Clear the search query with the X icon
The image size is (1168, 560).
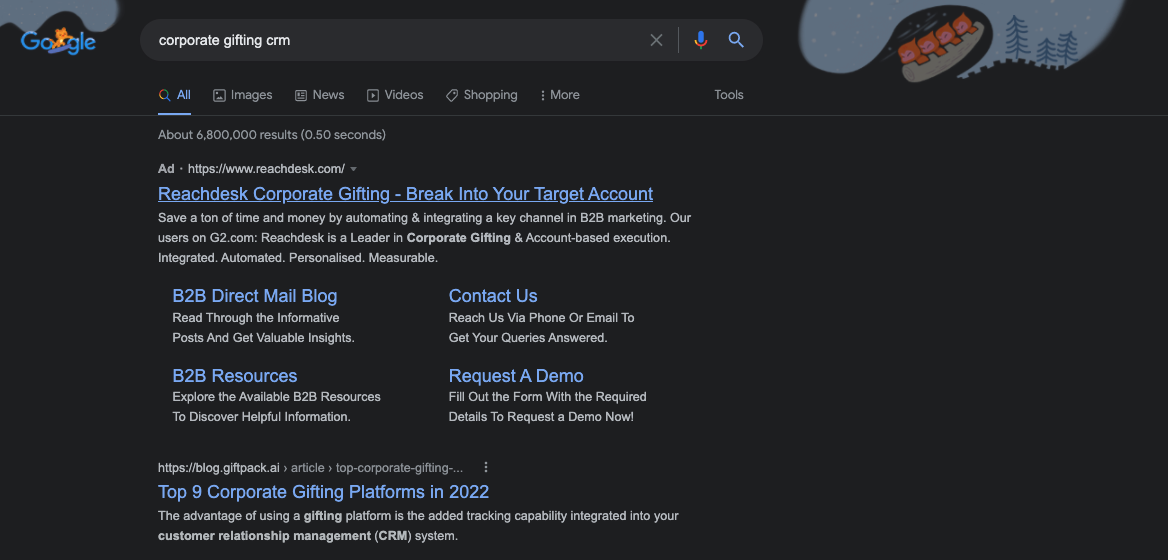656,40
